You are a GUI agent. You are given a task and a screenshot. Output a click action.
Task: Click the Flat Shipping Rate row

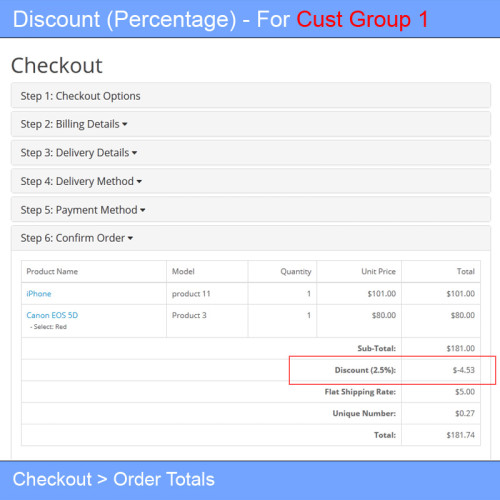point(251,392)
